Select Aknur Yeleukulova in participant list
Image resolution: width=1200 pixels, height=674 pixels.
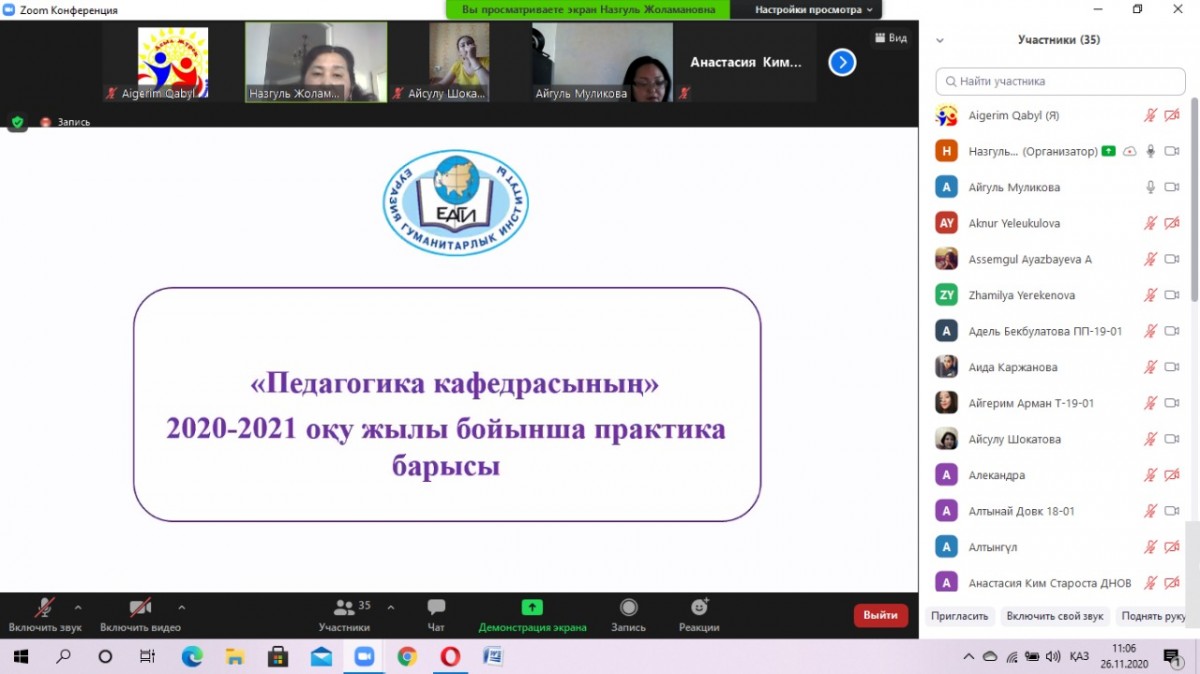point(1014,223)
